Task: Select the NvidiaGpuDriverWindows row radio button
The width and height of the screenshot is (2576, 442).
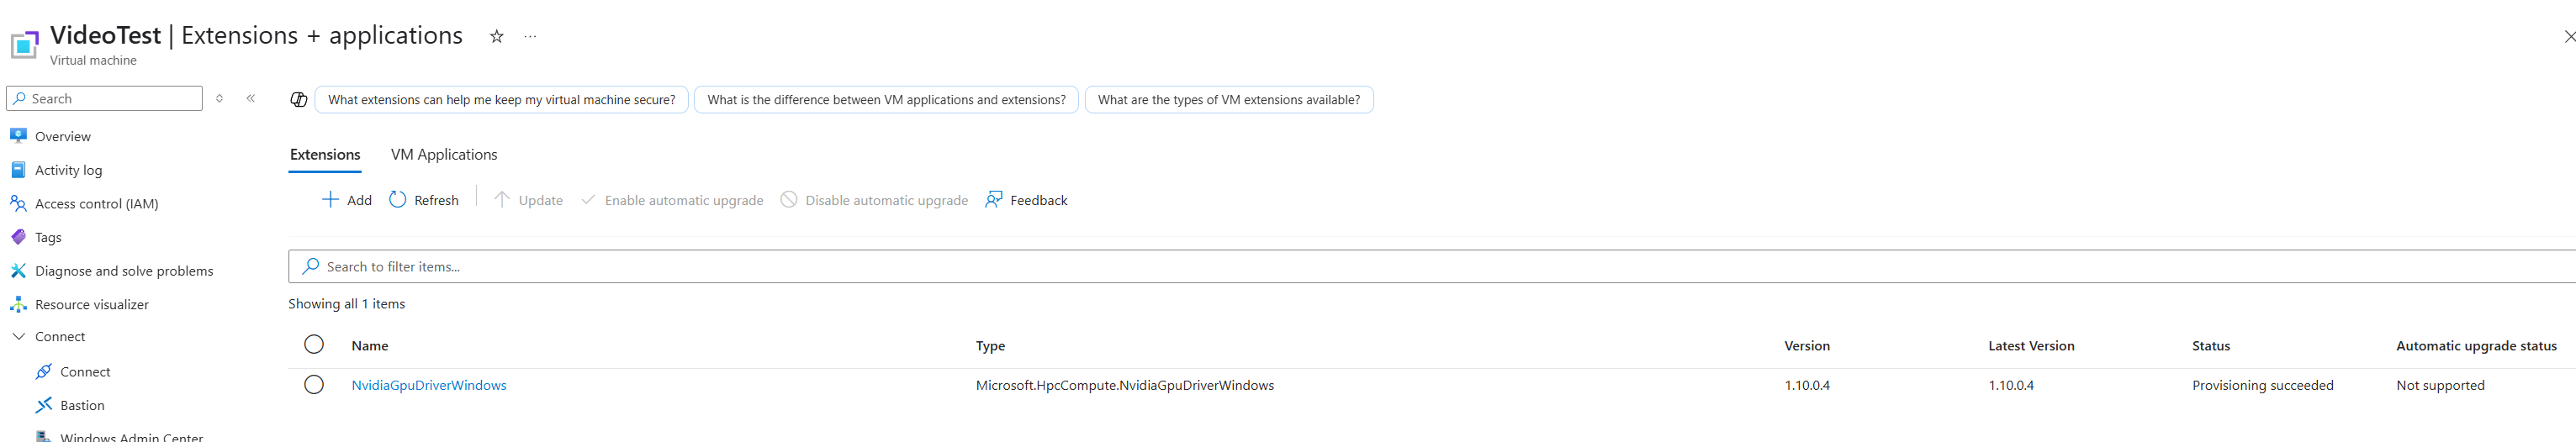Action: (x=314, y=385)
